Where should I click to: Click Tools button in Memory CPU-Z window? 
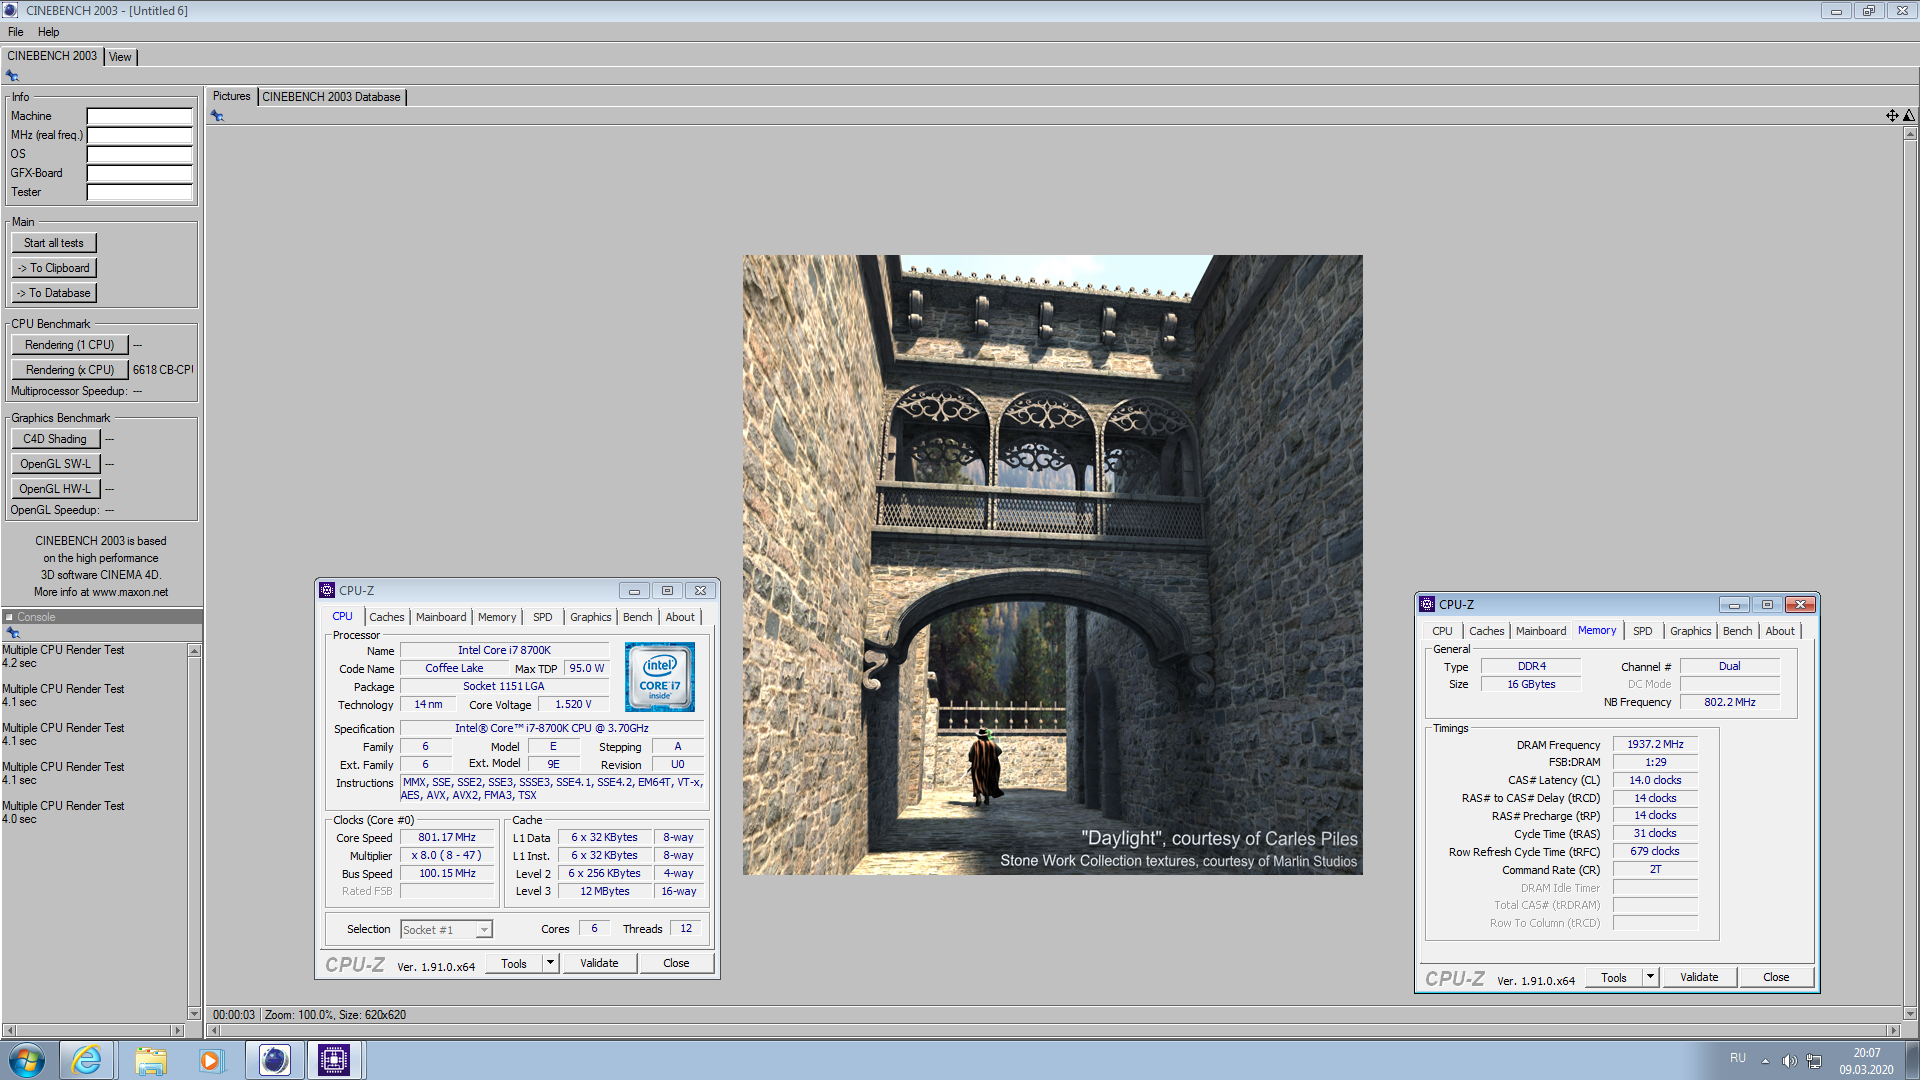[1613, 977]
